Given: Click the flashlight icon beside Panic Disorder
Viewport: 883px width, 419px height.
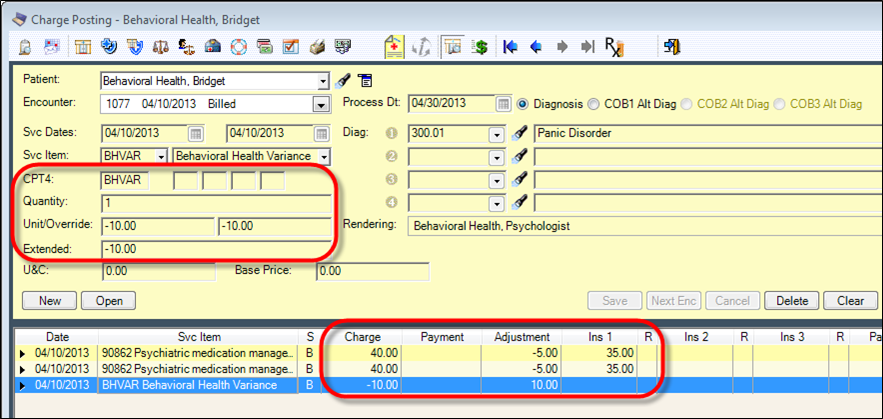Looking at the screenshot, I should (521, 134).
